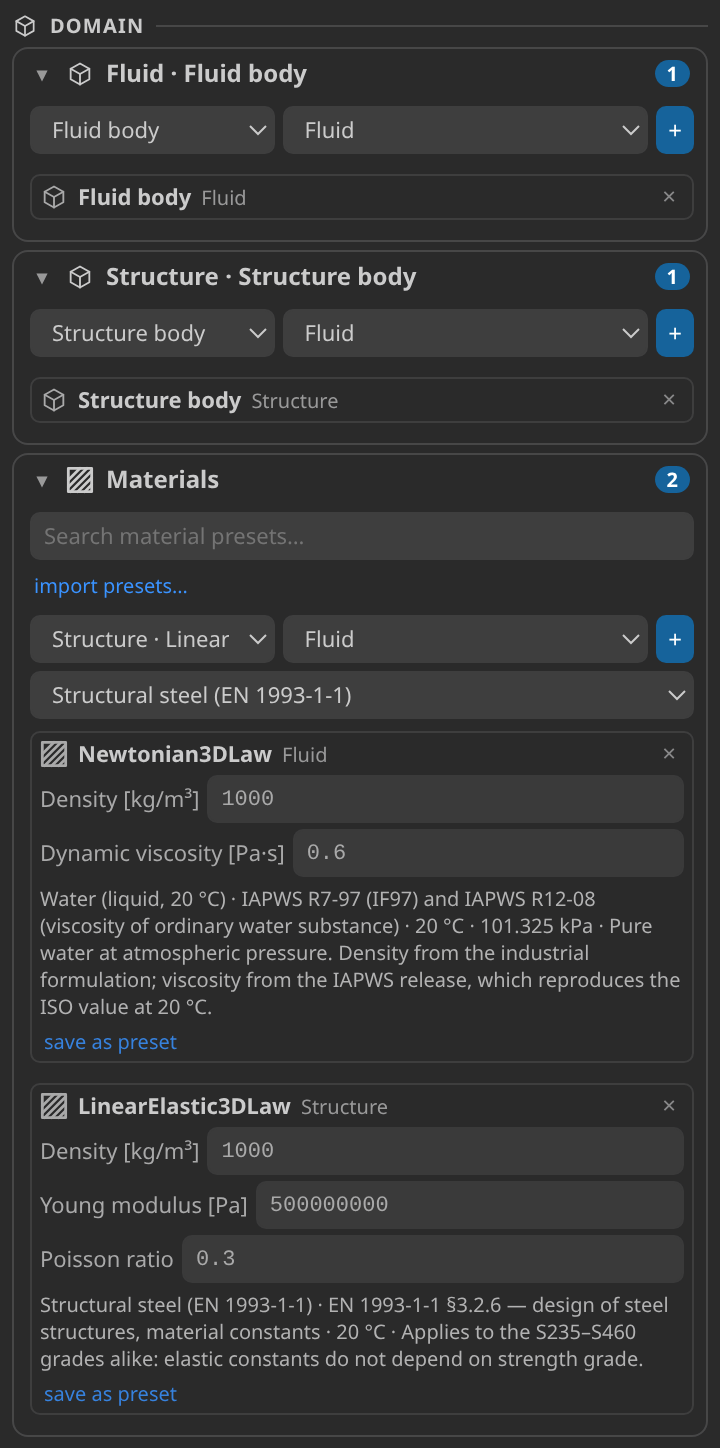This screenshot has width=720, height=1448.
Task: Click the Newtonian3DLaw Density field
Action: tap(446, 799)
